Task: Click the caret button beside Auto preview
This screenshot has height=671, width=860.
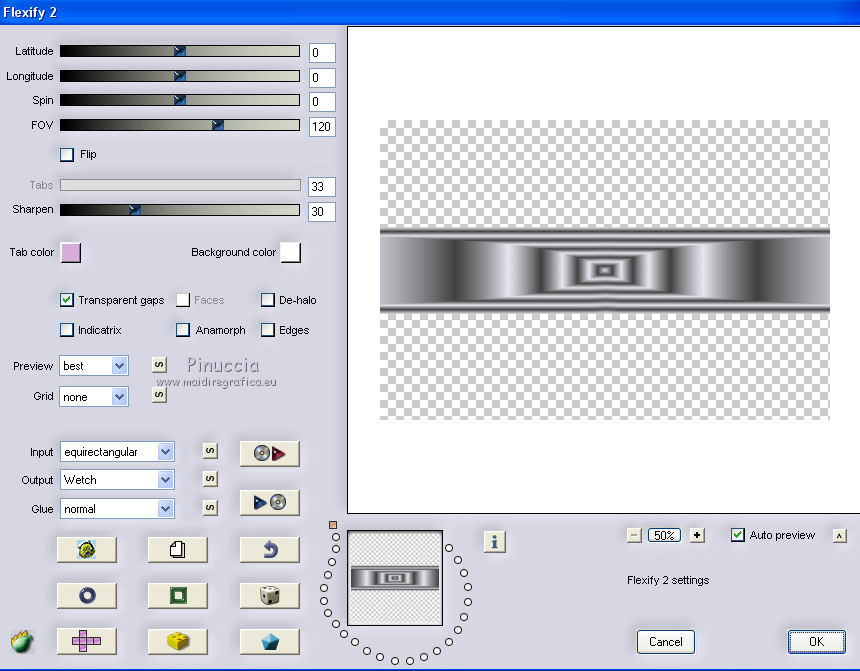Action: coord(840,535)
